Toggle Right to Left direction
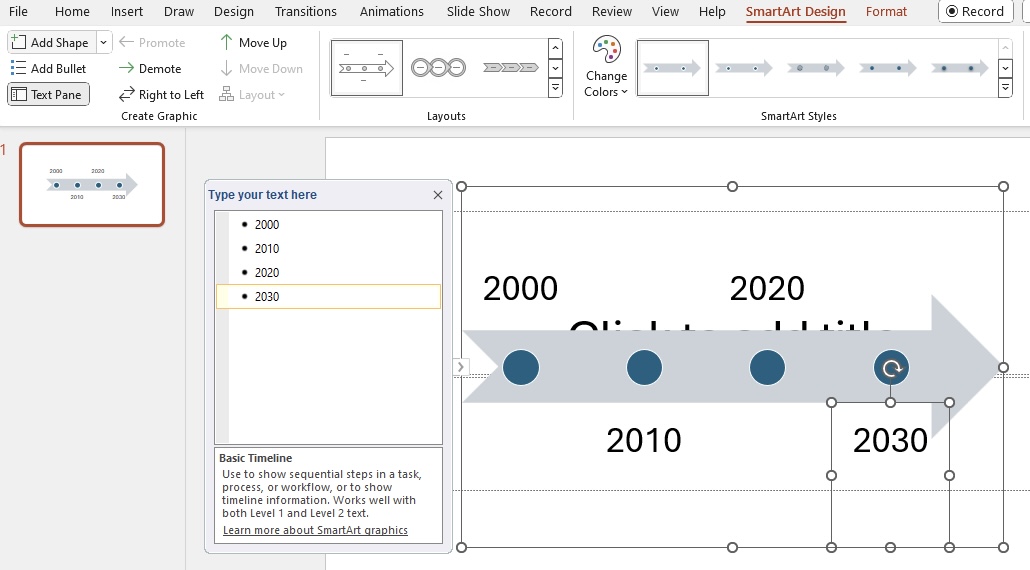 (162, 95)
